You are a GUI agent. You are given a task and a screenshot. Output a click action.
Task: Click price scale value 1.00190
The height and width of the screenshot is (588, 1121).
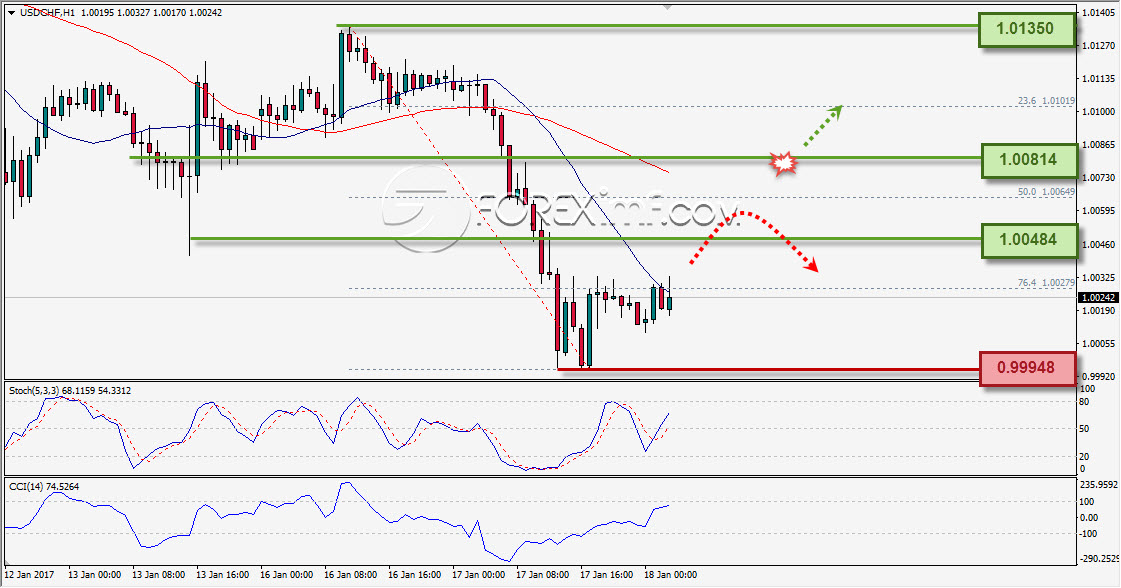(1098, 311)
